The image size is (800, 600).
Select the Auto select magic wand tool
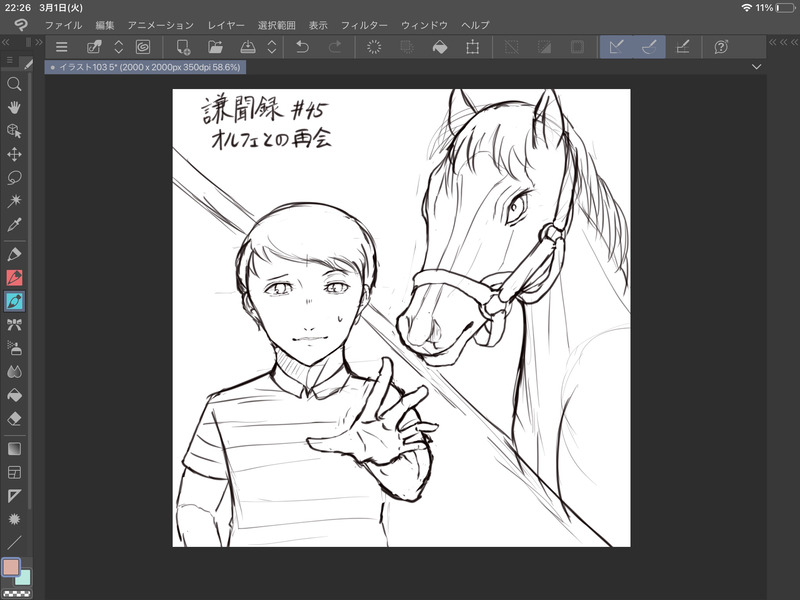[14, 201]
